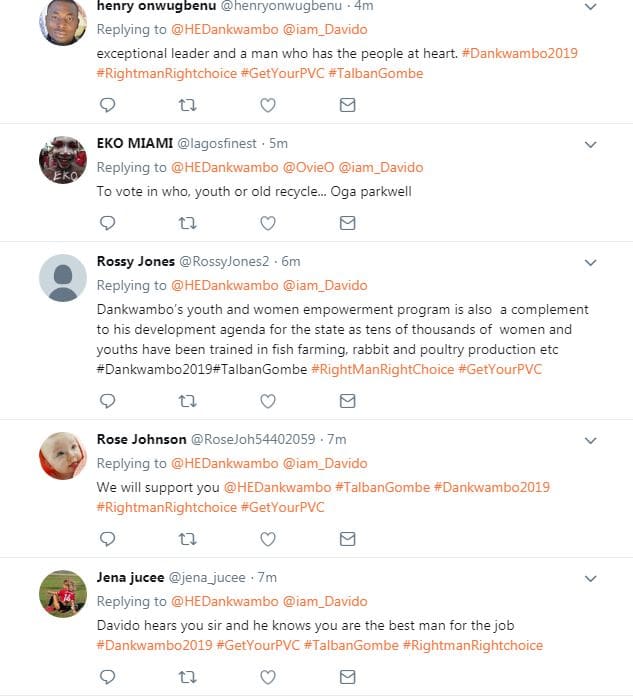The image size is (633, 698).
Task: Like the EKO MIAMI tweet
Action: [268, 222]
